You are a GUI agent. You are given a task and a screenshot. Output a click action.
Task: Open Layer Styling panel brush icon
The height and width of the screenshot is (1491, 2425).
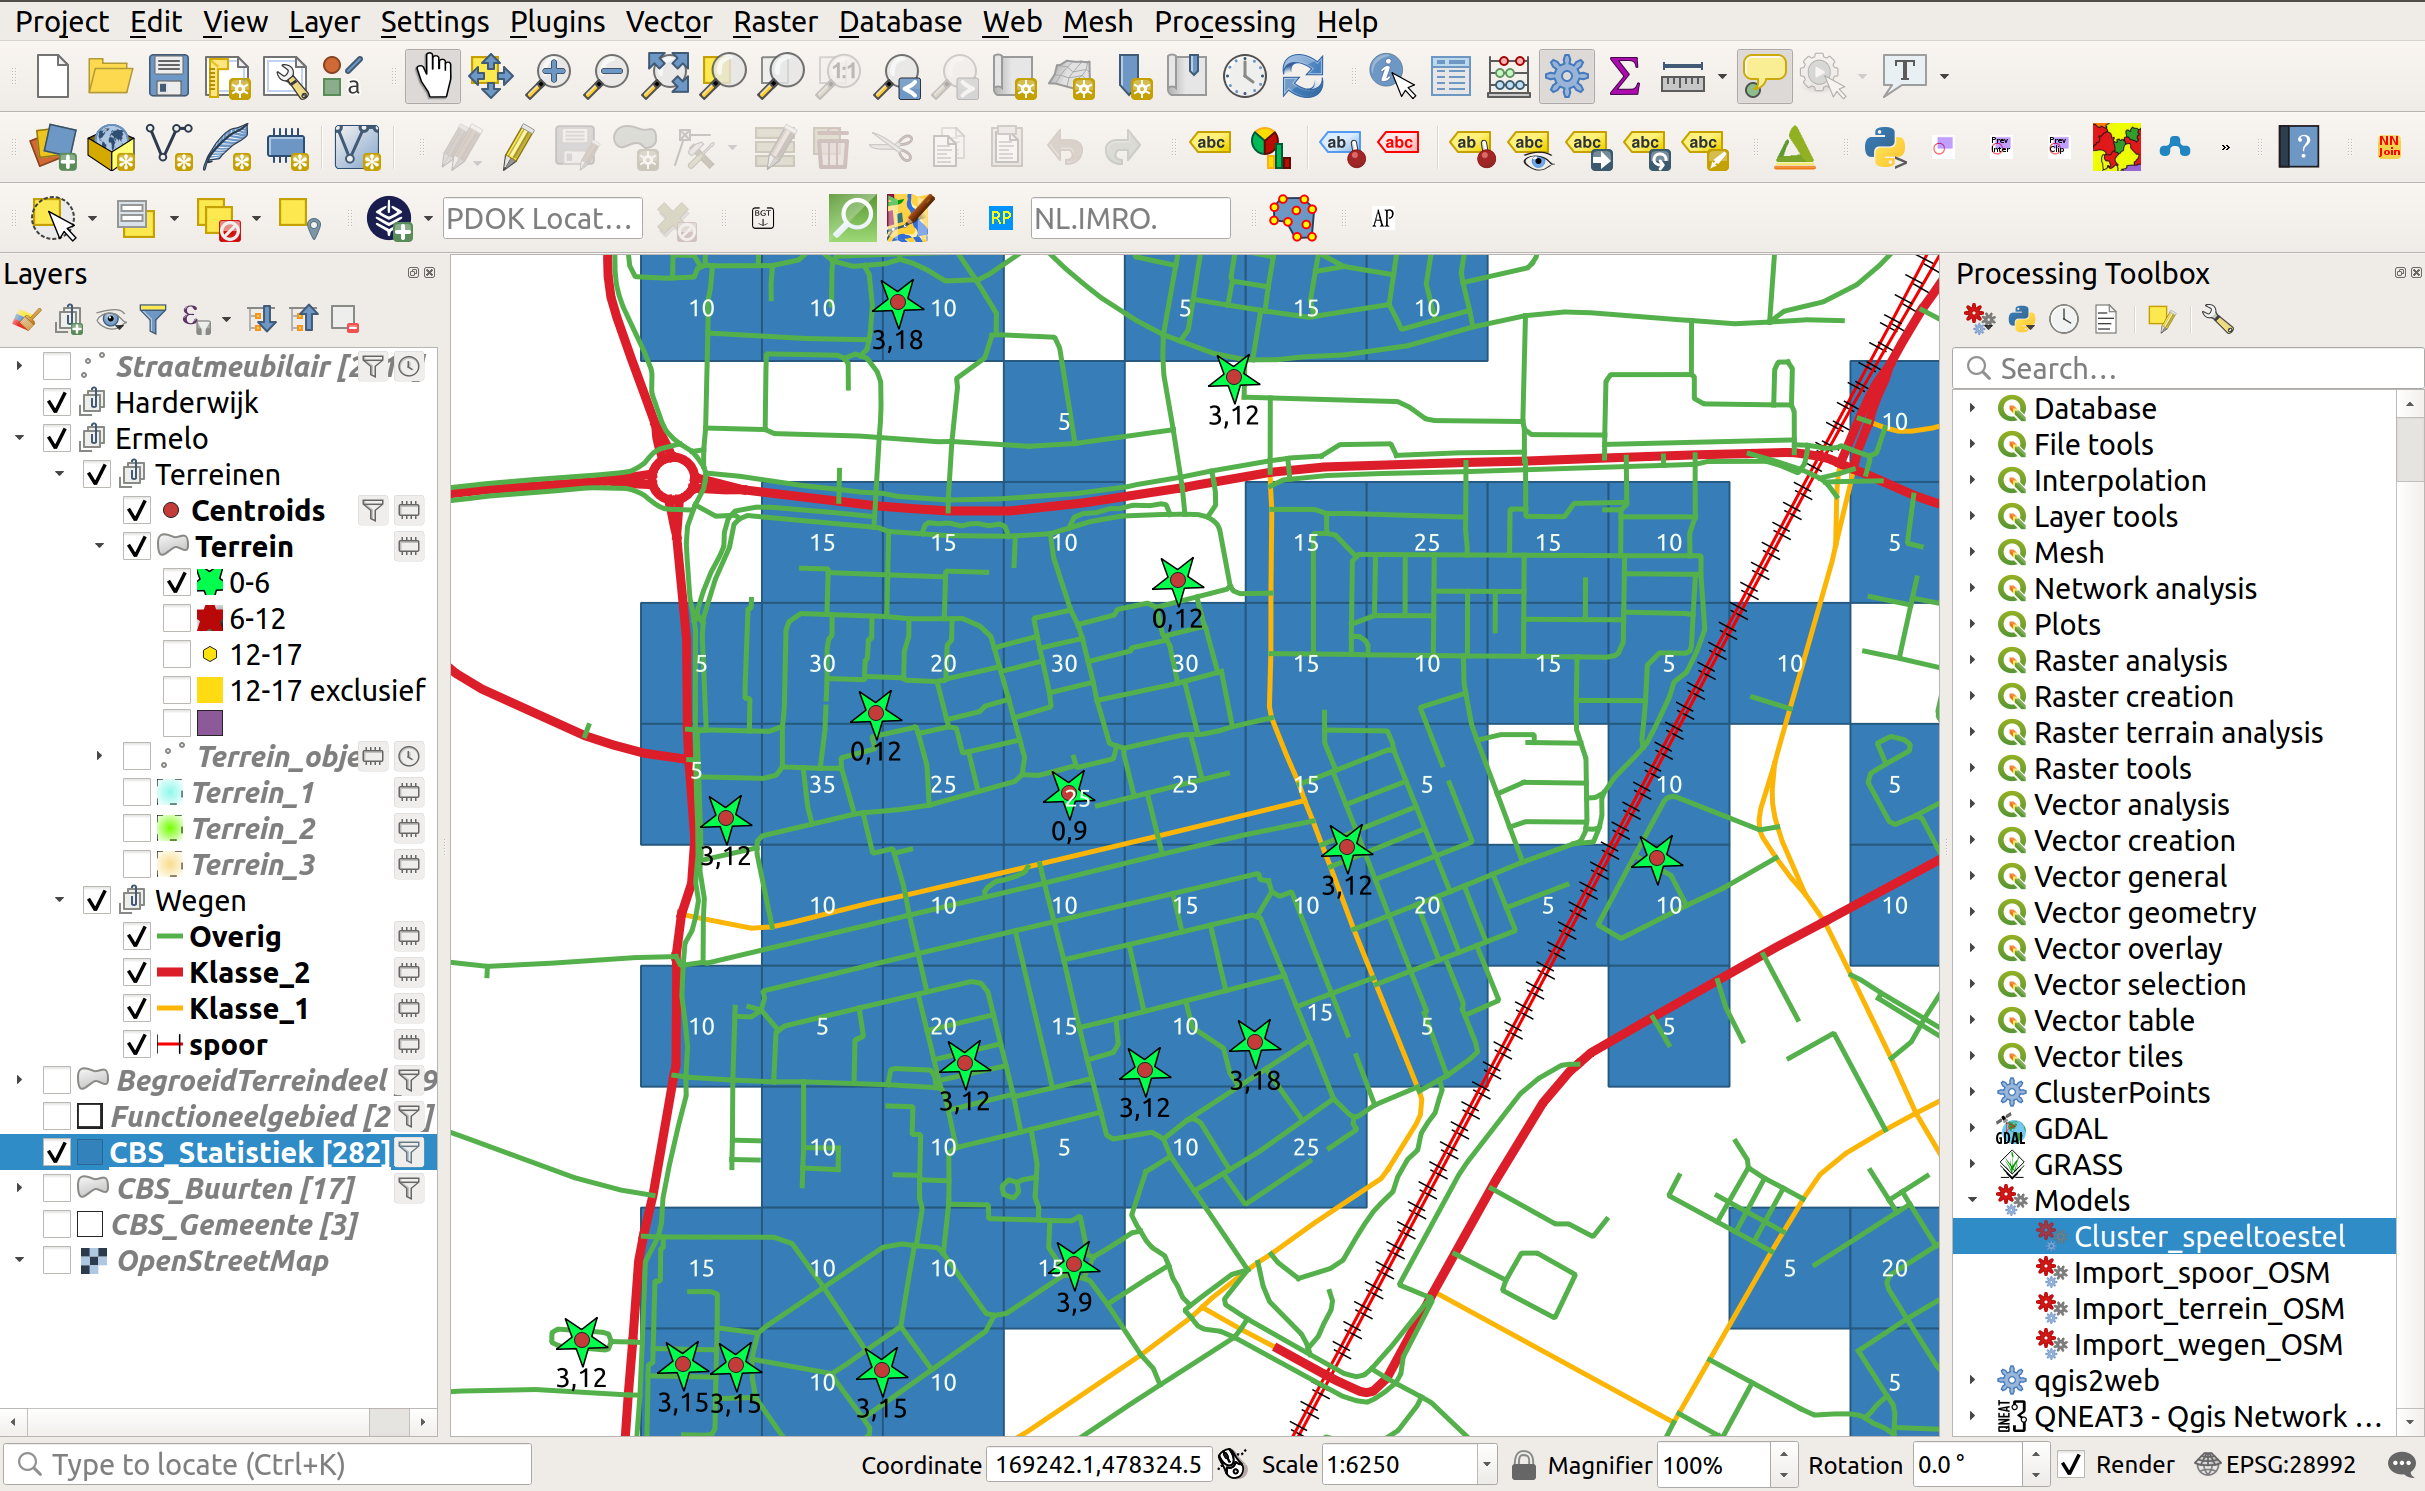coord(26,320)
